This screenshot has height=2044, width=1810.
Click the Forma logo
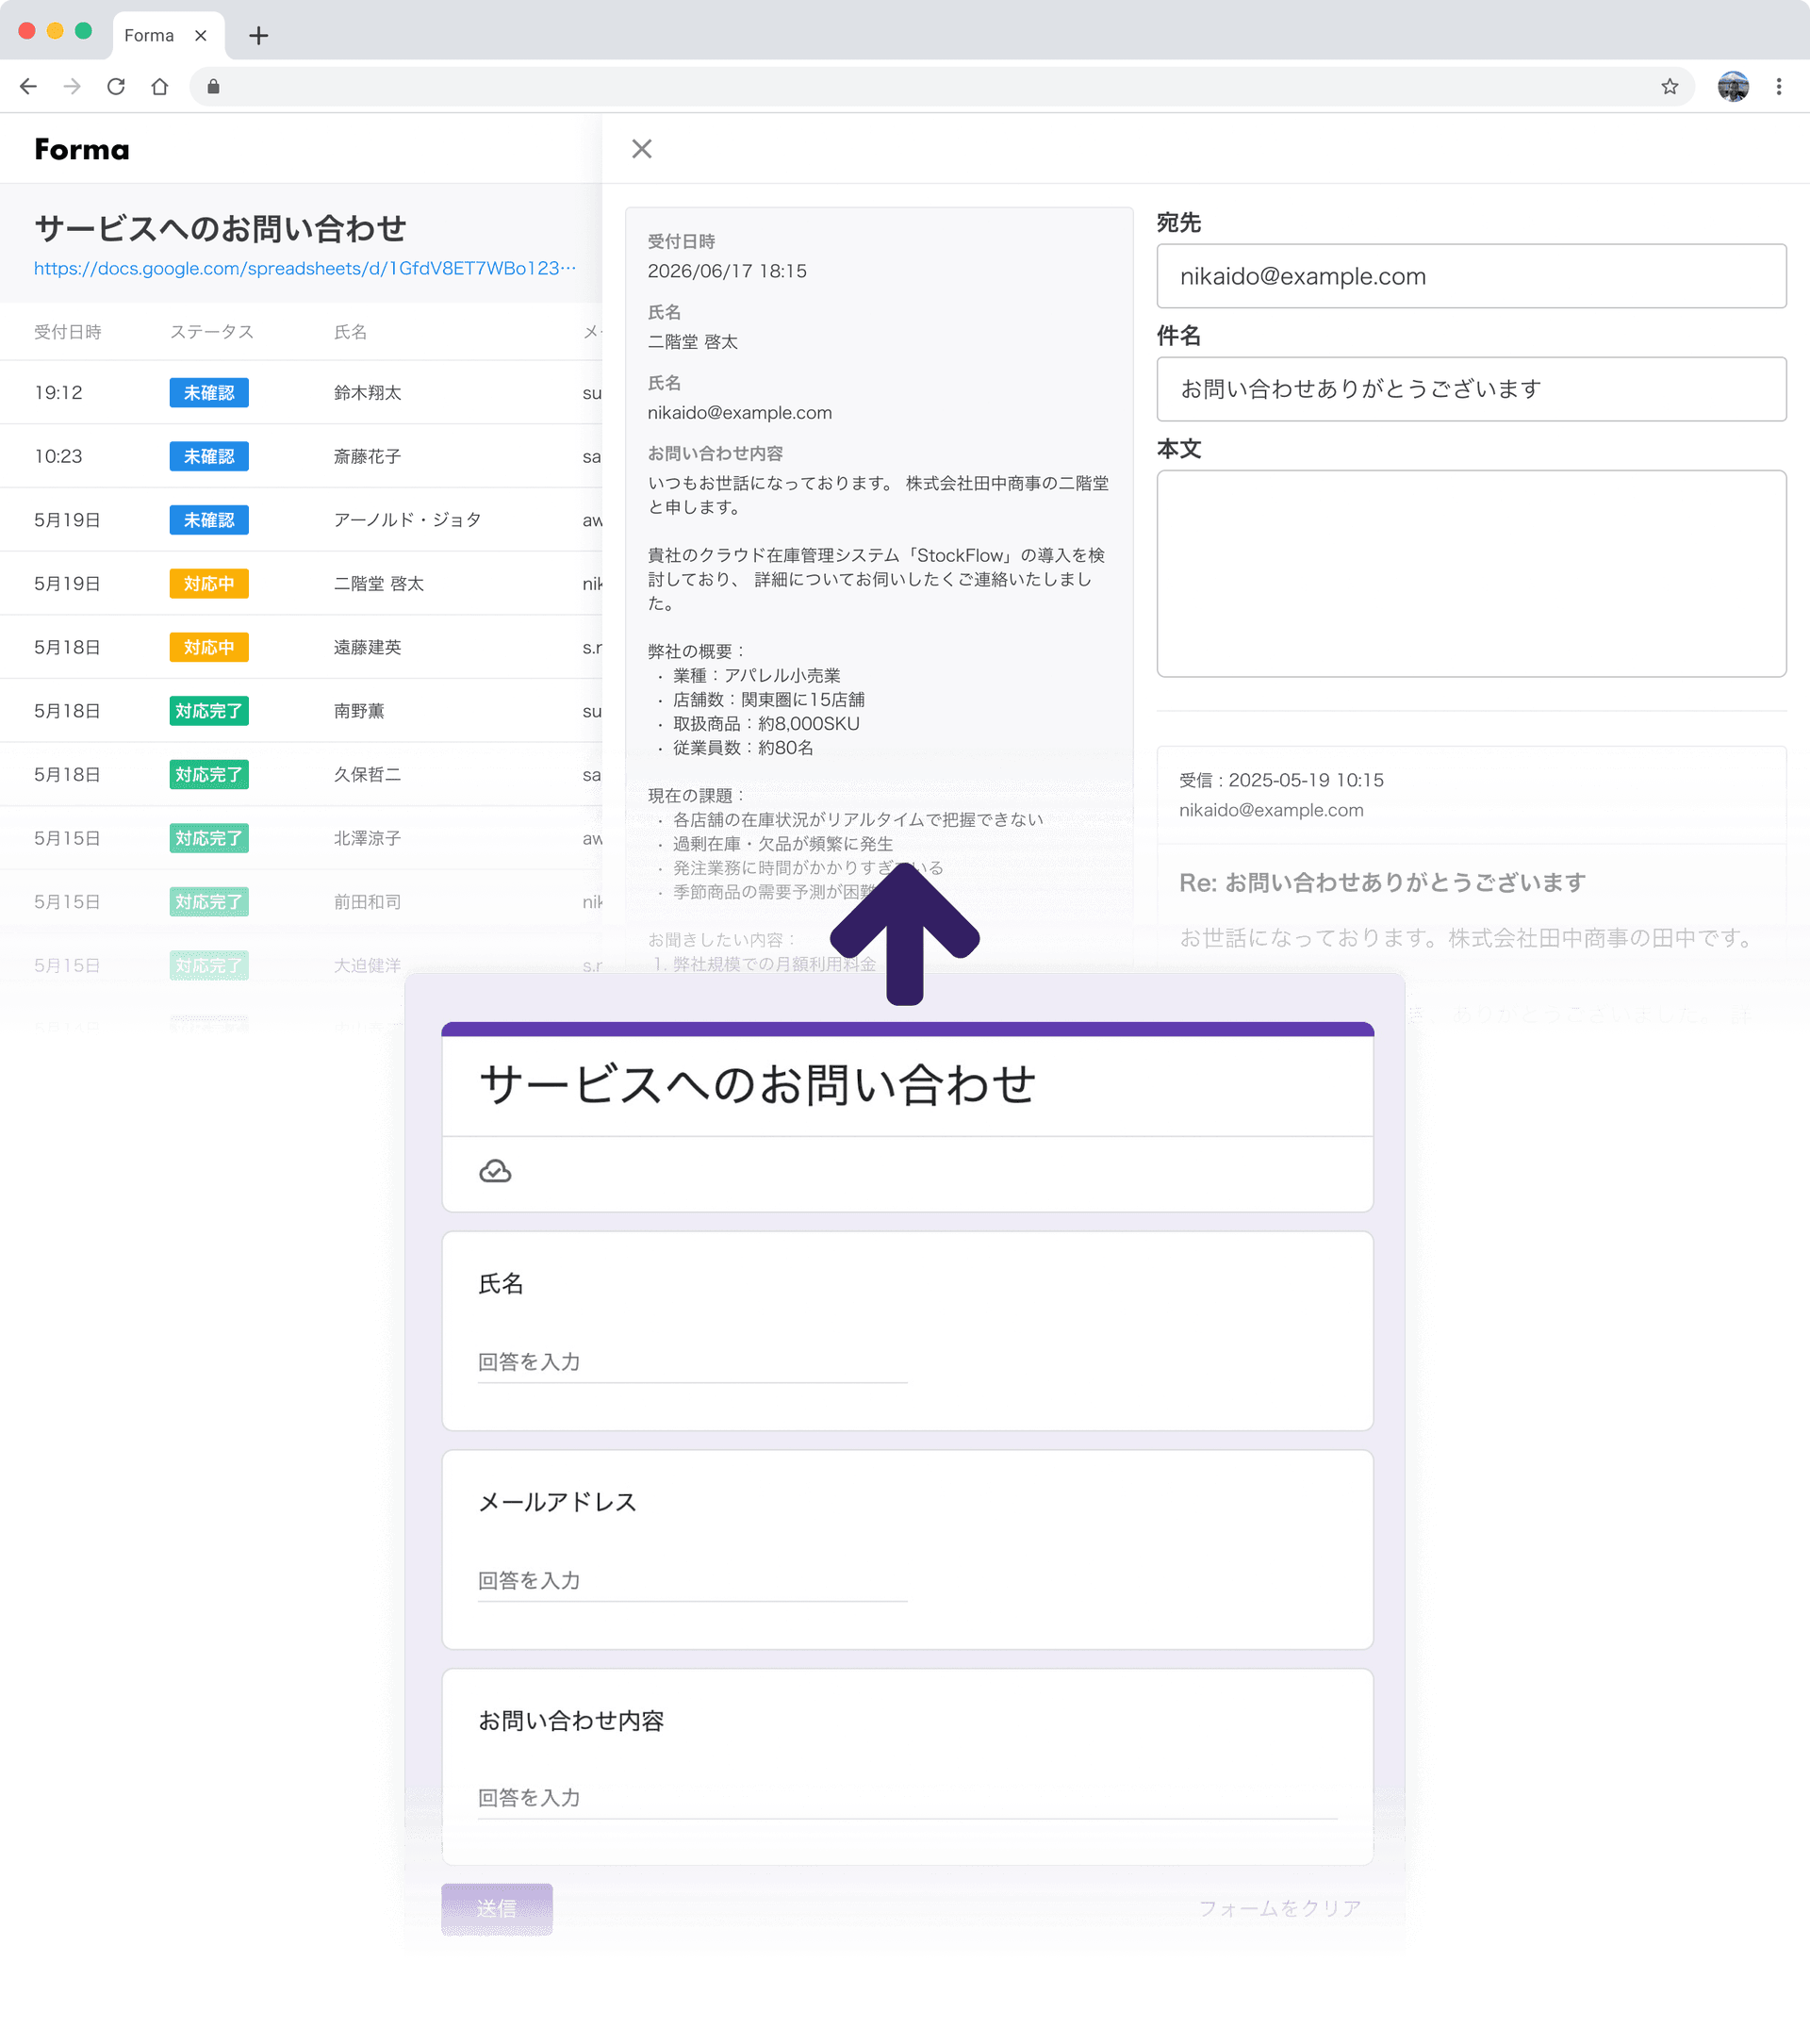tap(82, 150)
